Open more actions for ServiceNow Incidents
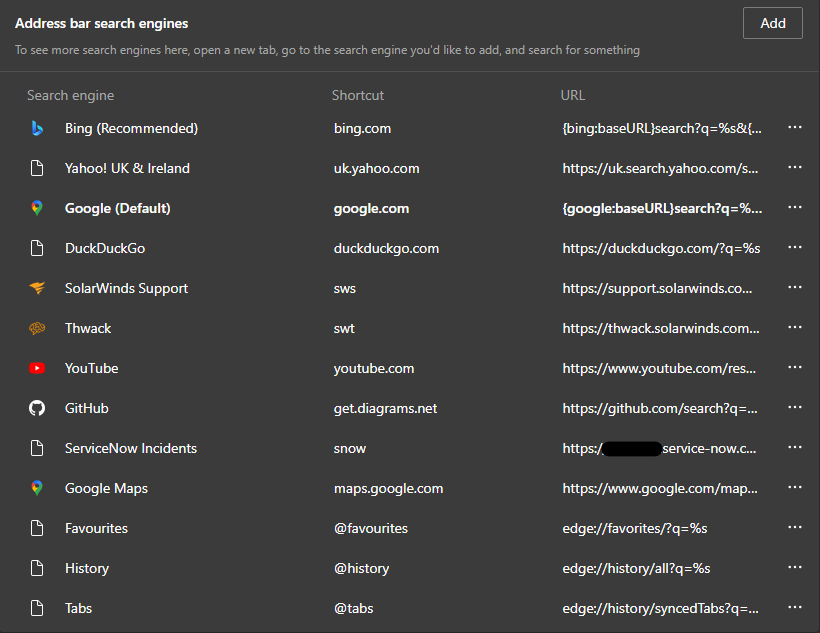The width and height of the screenshot is (820, 633). tap(794, 447)
